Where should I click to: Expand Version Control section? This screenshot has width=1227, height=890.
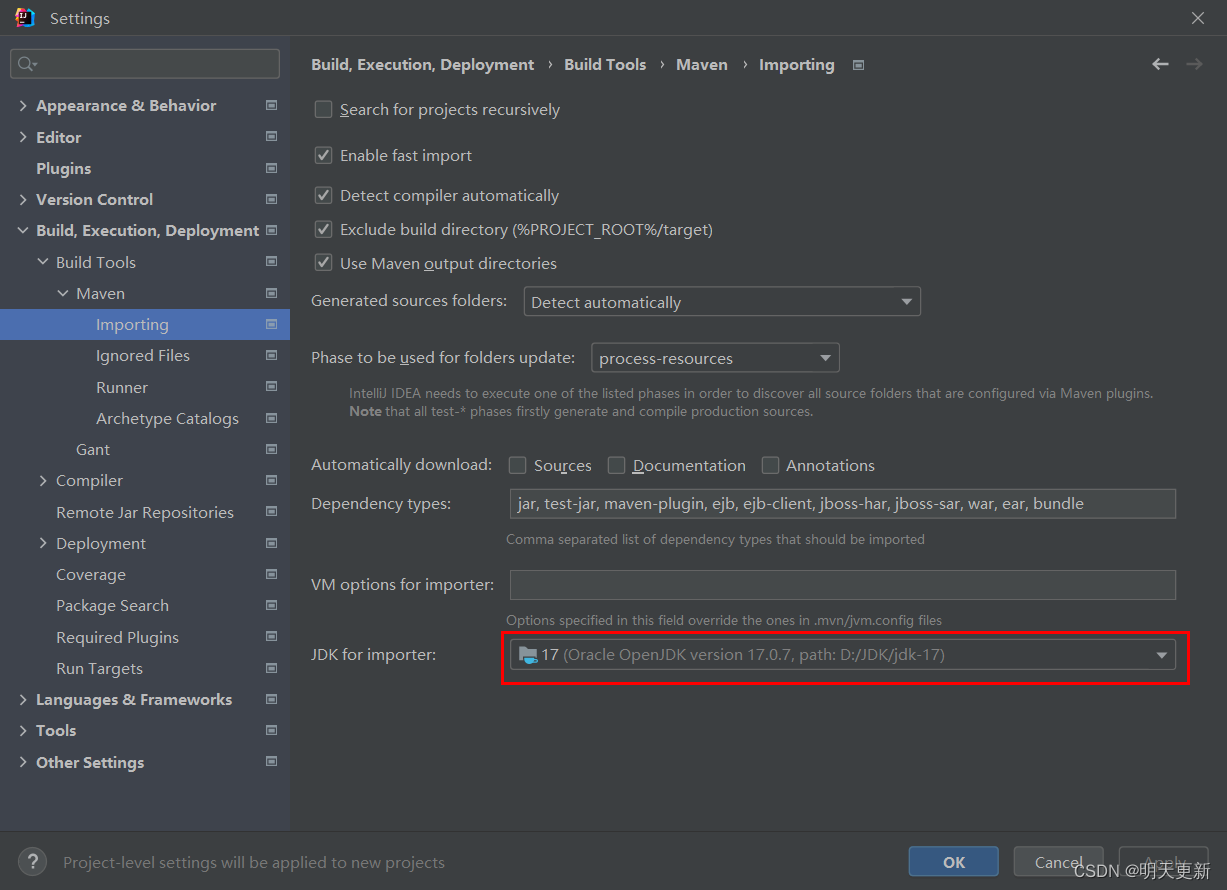click(23, 199)
